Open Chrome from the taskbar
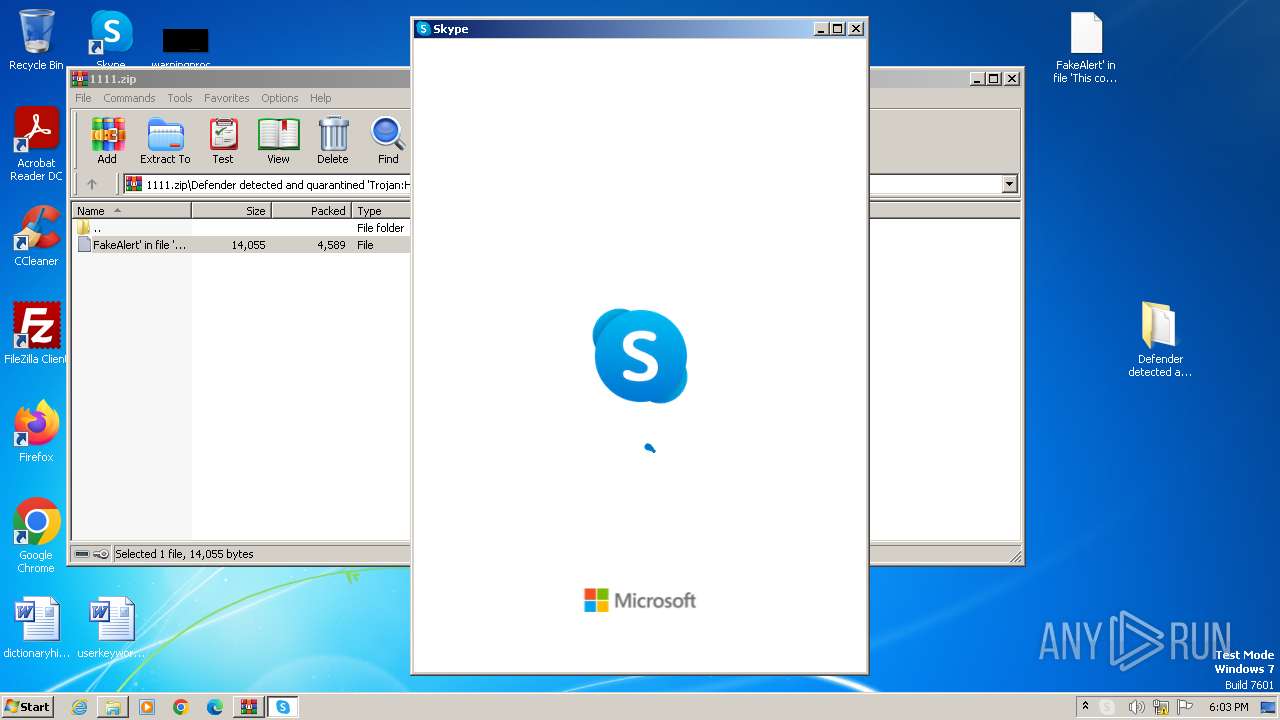 click(x=181, y=707)
